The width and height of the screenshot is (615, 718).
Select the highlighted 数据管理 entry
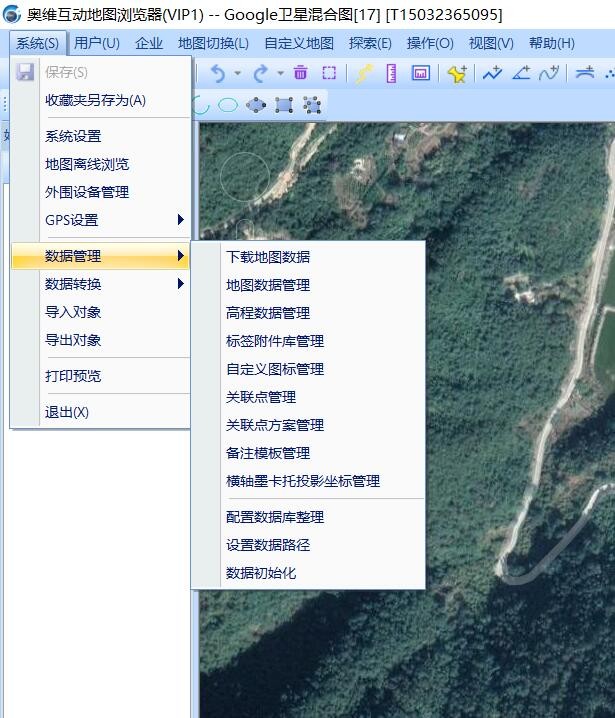101,256
